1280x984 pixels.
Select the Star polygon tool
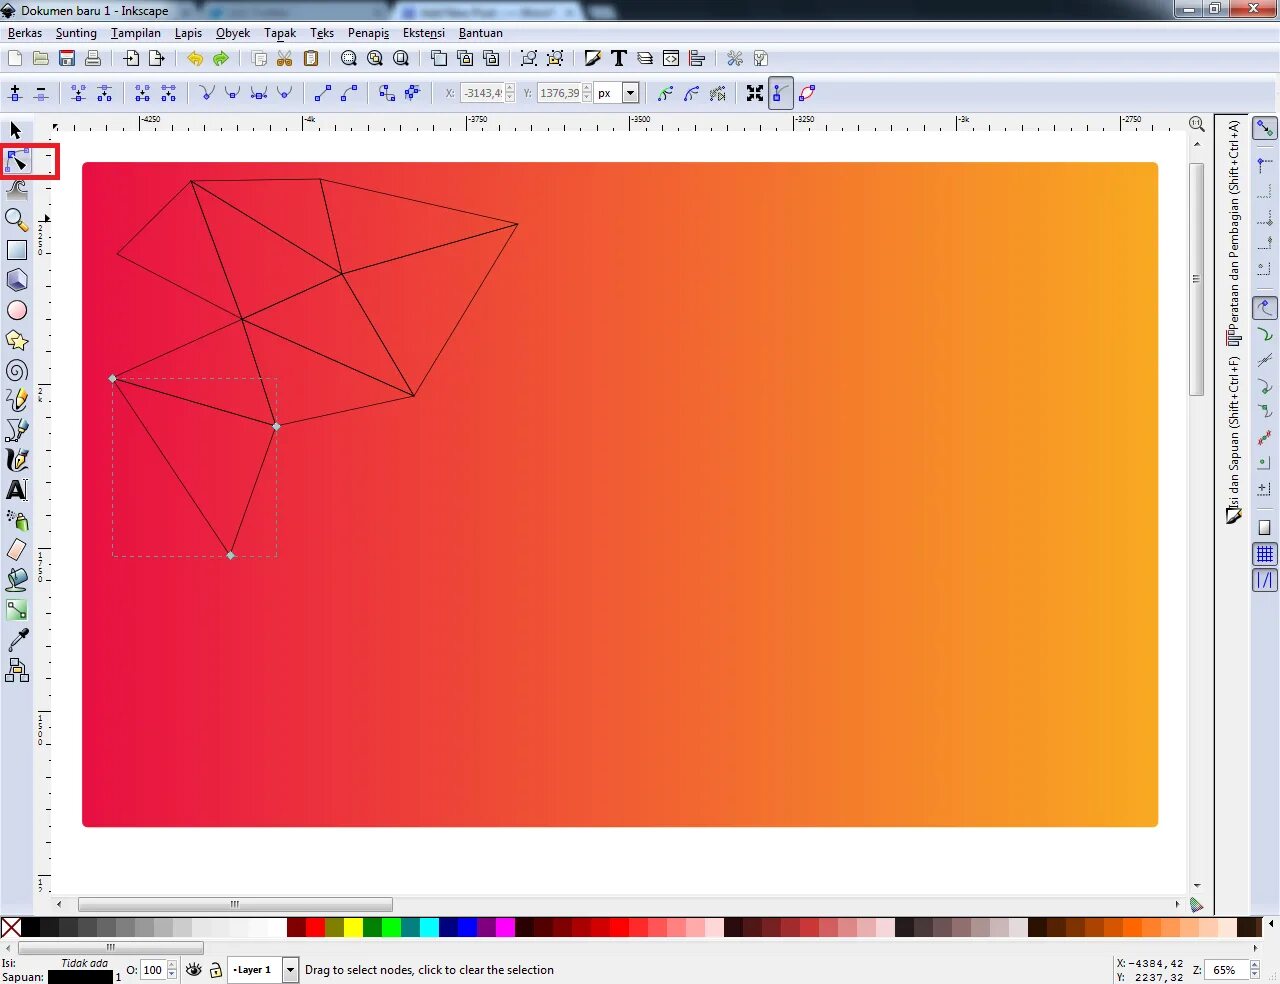tap(16, 340)
